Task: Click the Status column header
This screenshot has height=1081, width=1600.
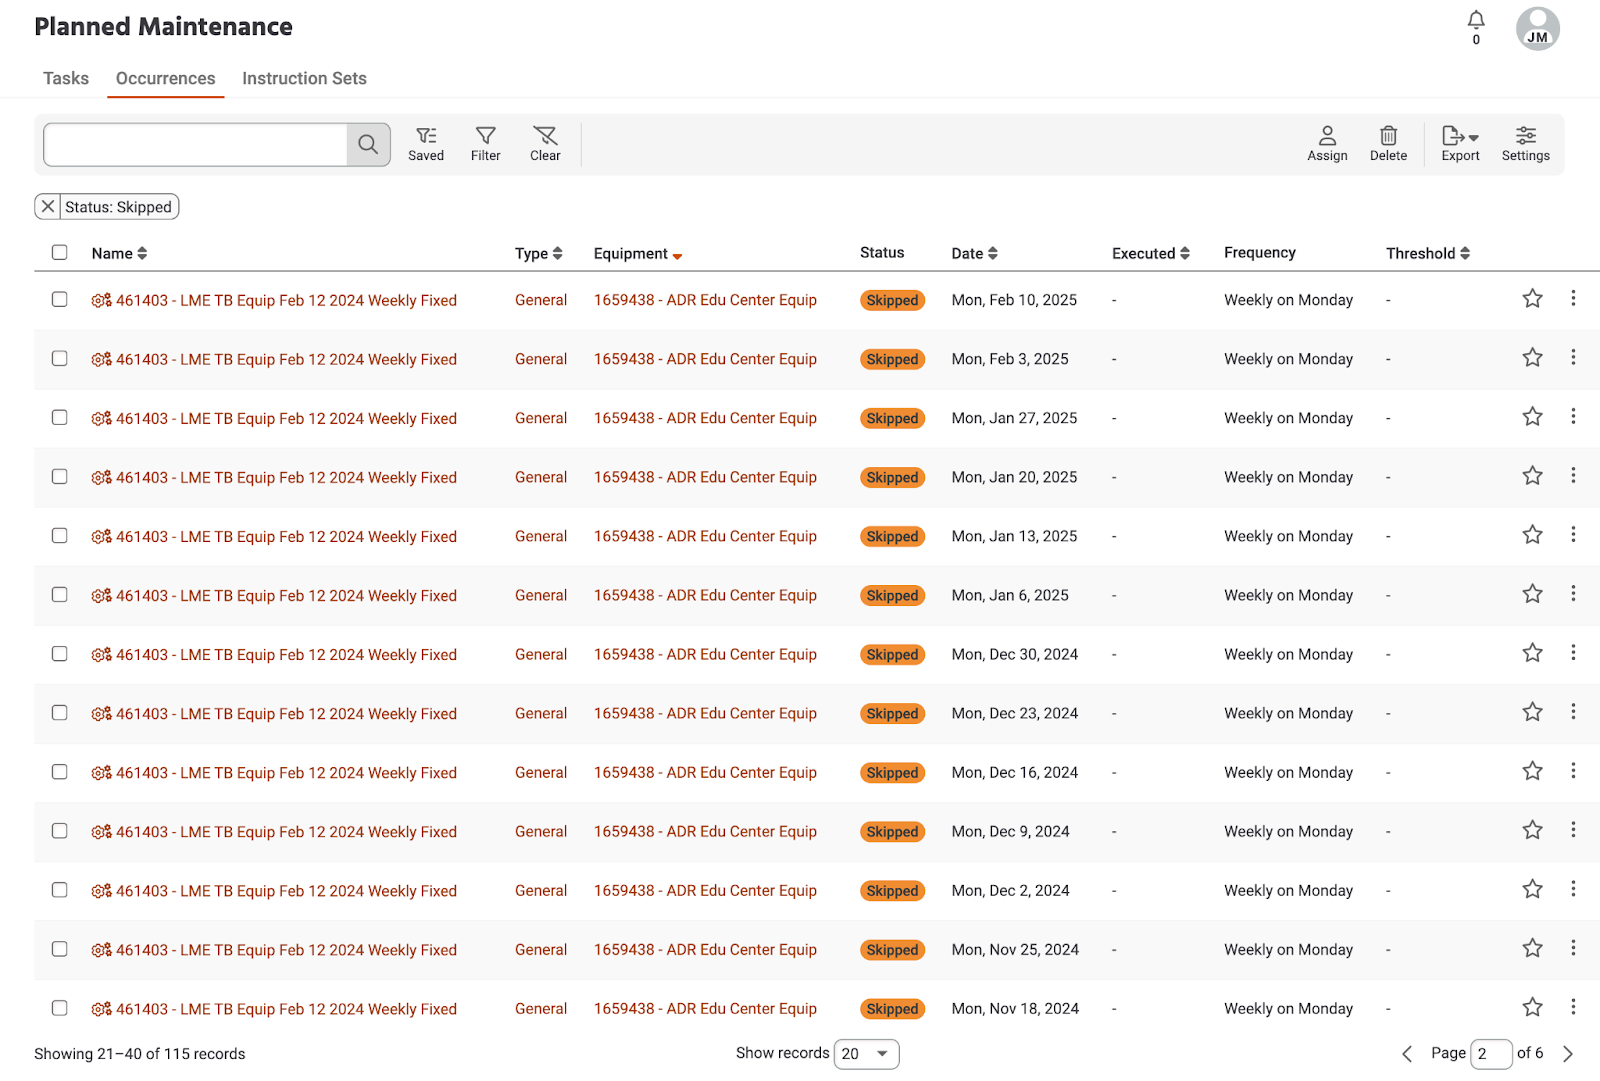Action: [x=882, y=253]
